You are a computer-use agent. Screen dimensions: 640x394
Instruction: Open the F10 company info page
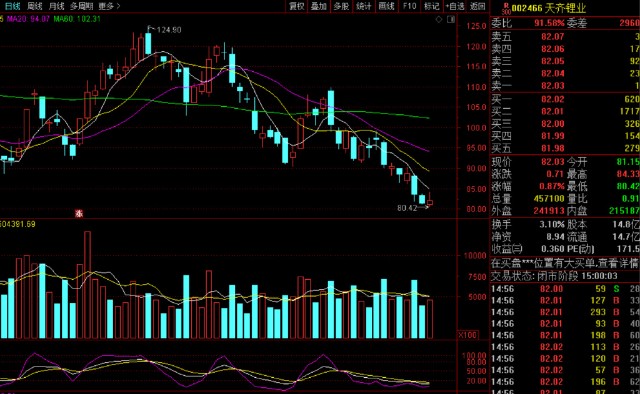point(409,6)
